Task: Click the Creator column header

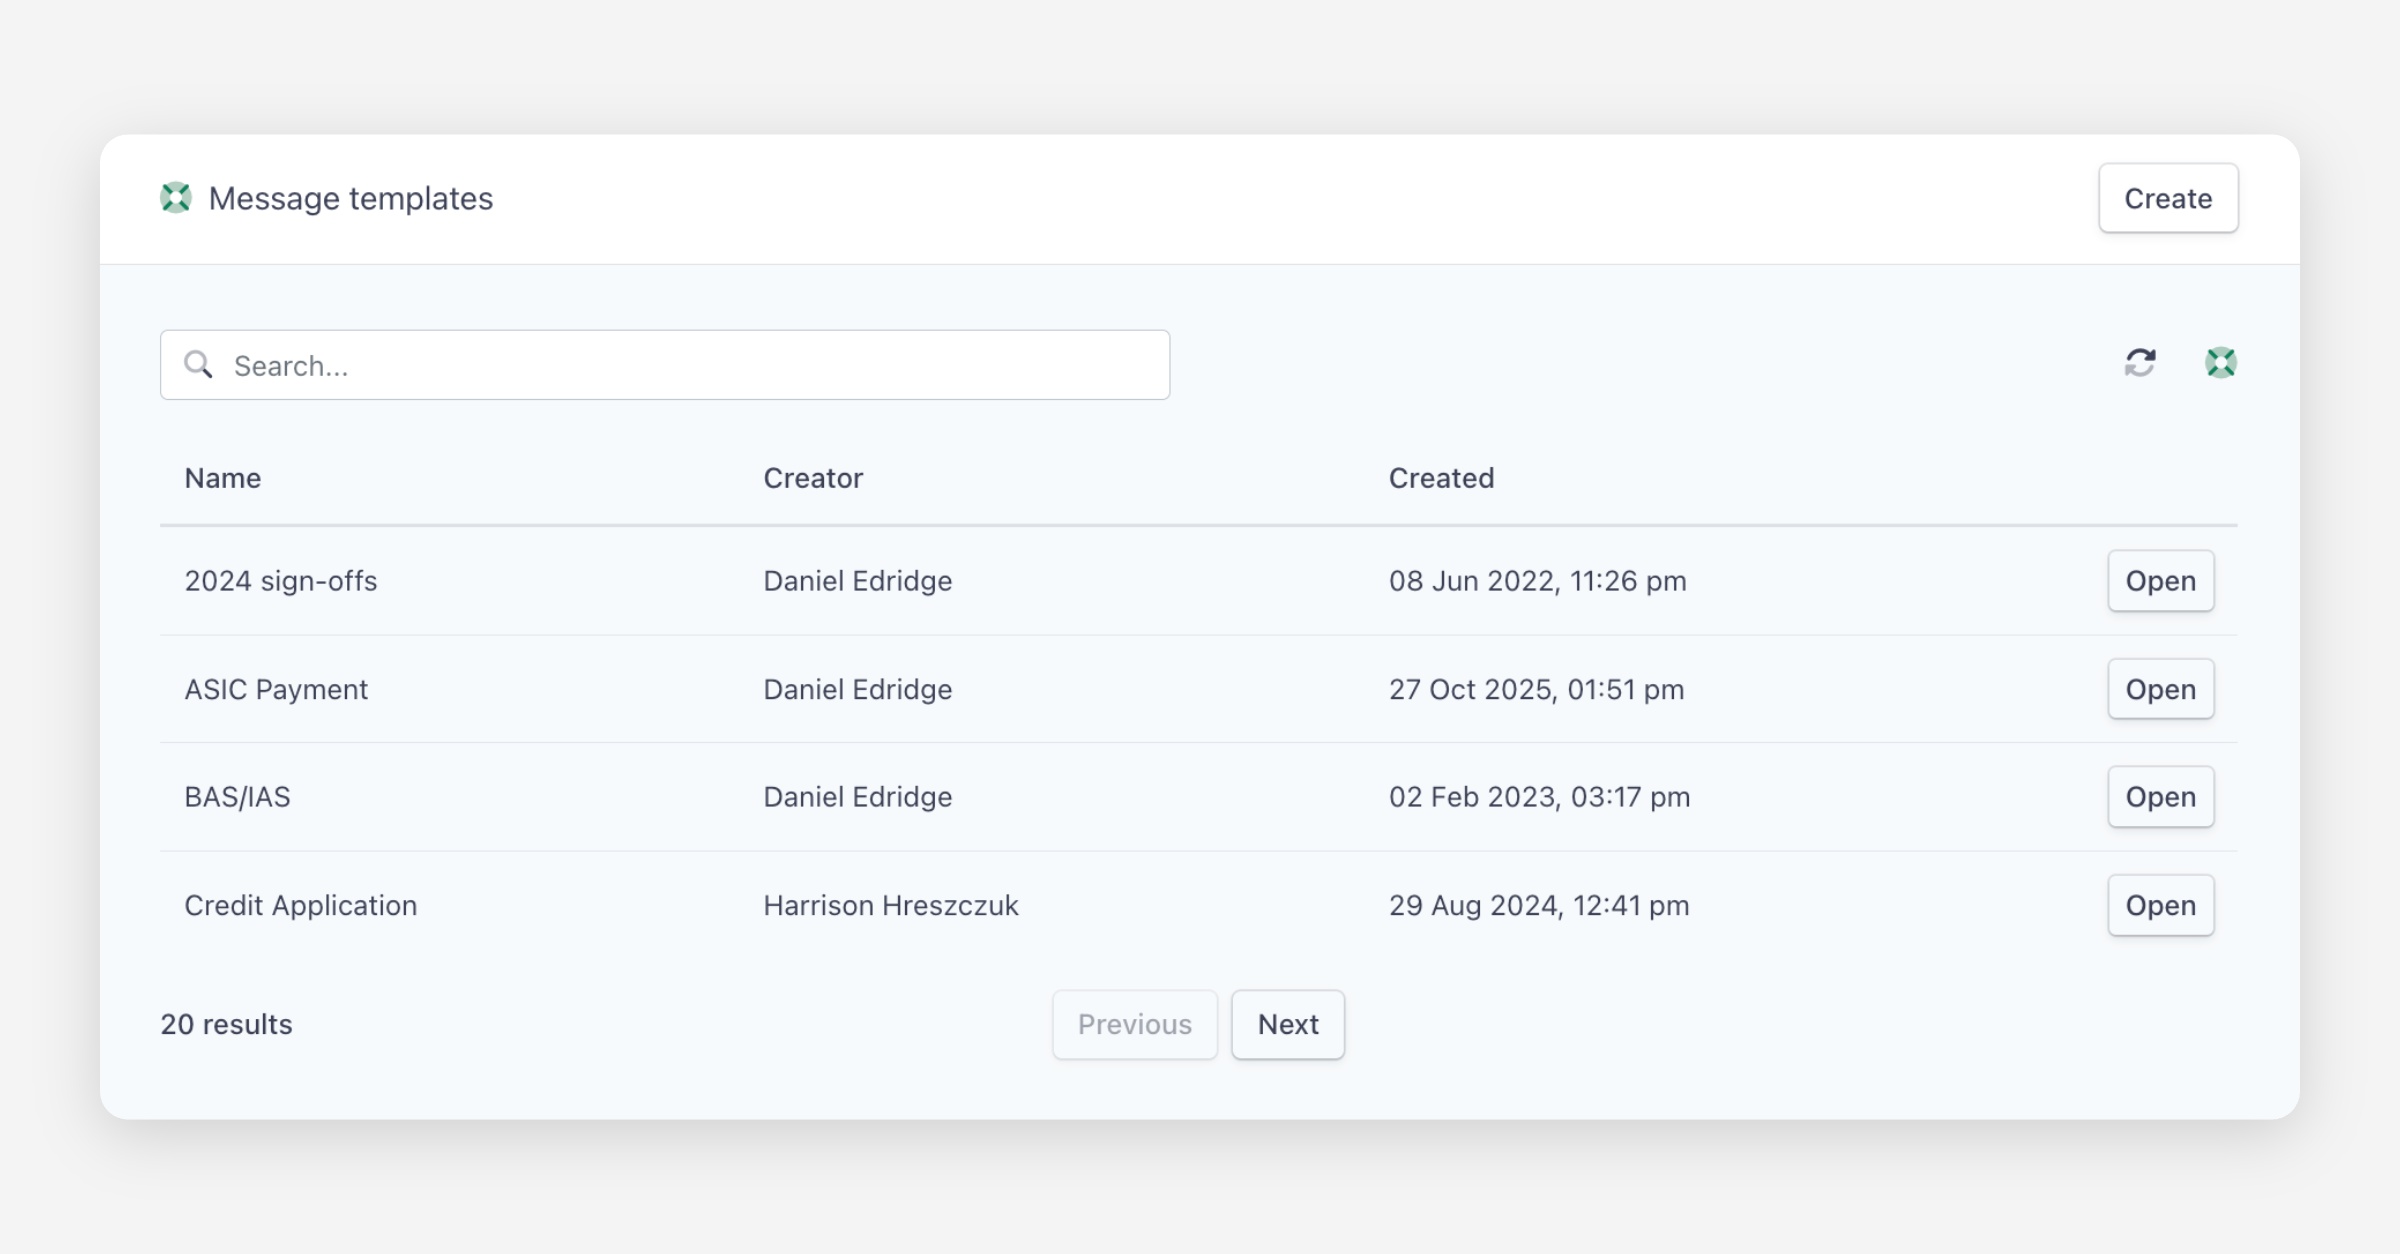Action: coord(813,478)
